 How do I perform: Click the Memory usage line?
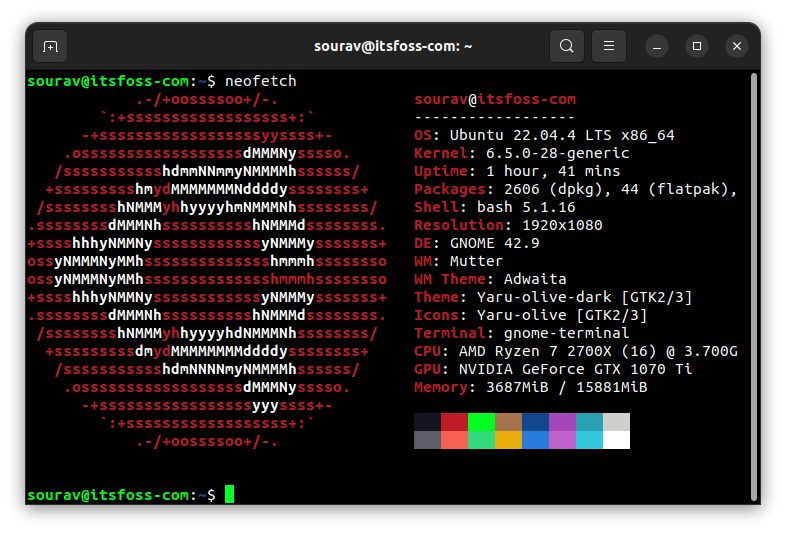click(530, 387)
